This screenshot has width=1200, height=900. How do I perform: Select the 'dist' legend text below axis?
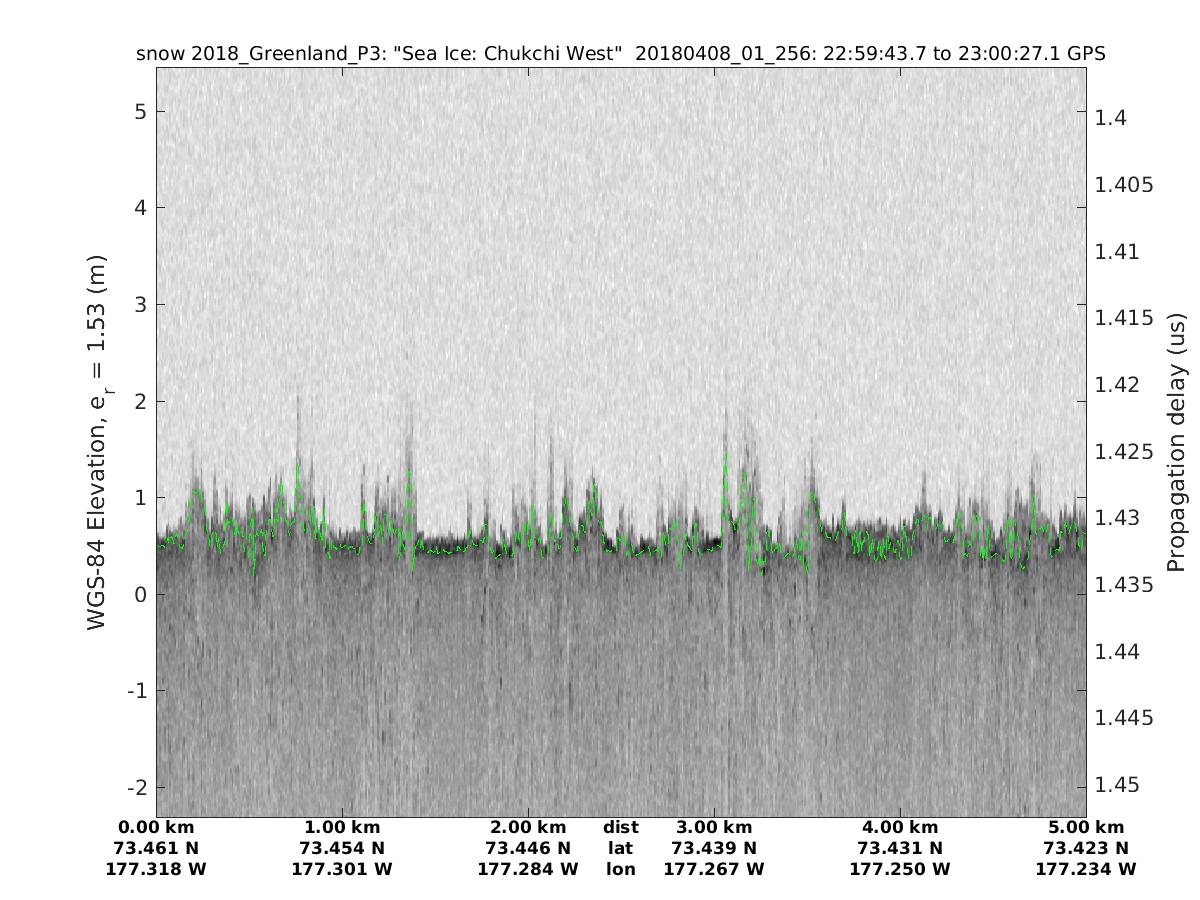[620, 827]
